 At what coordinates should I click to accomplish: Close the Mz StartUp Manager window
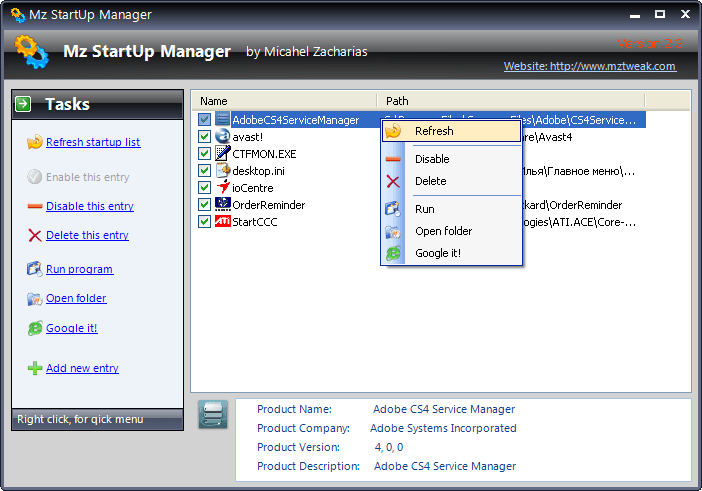[685, 14]
